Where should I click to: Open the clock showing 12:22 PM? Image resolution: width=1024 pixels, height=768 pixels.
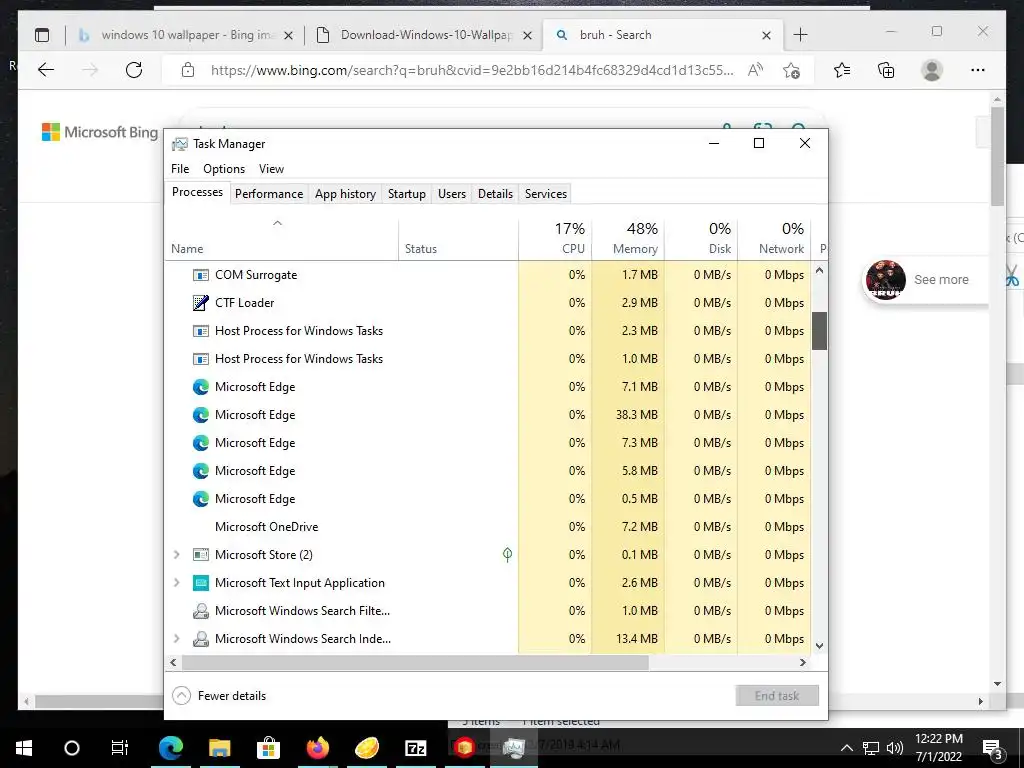coord(938,748)
